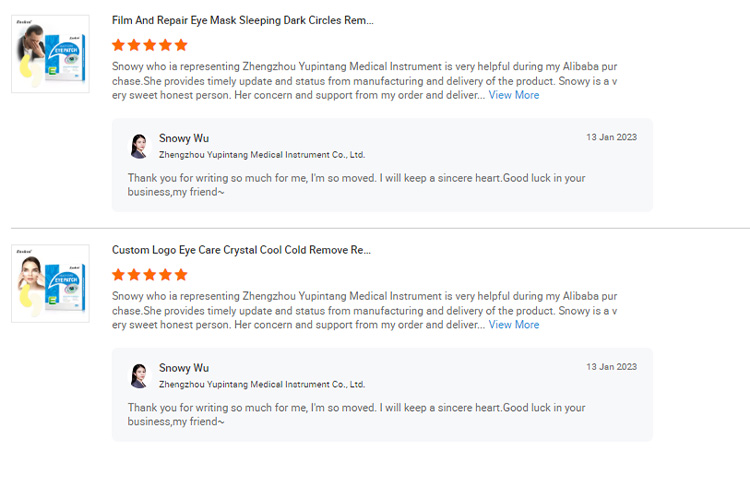
Task: Click the third star of the Film And Repair rating
Action: pos(150,45)
